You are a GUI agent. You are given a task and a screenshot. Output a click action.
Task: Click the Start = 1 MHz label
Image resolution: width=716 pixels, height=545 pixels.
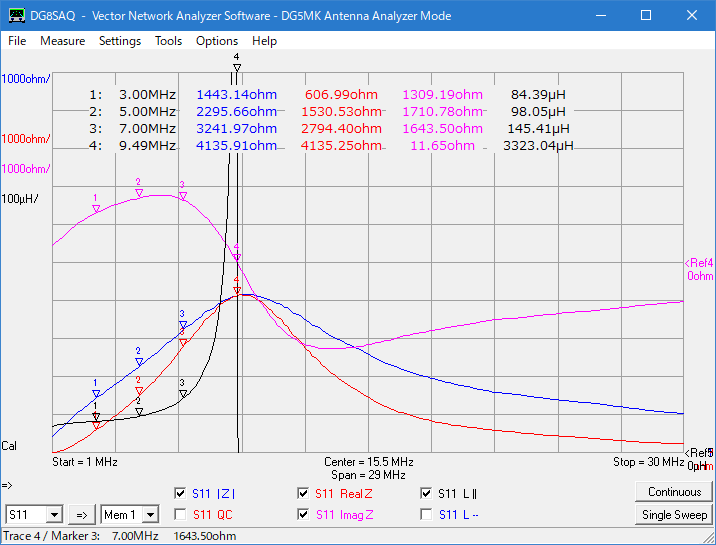pyautogui.click(x=85, y=462)
